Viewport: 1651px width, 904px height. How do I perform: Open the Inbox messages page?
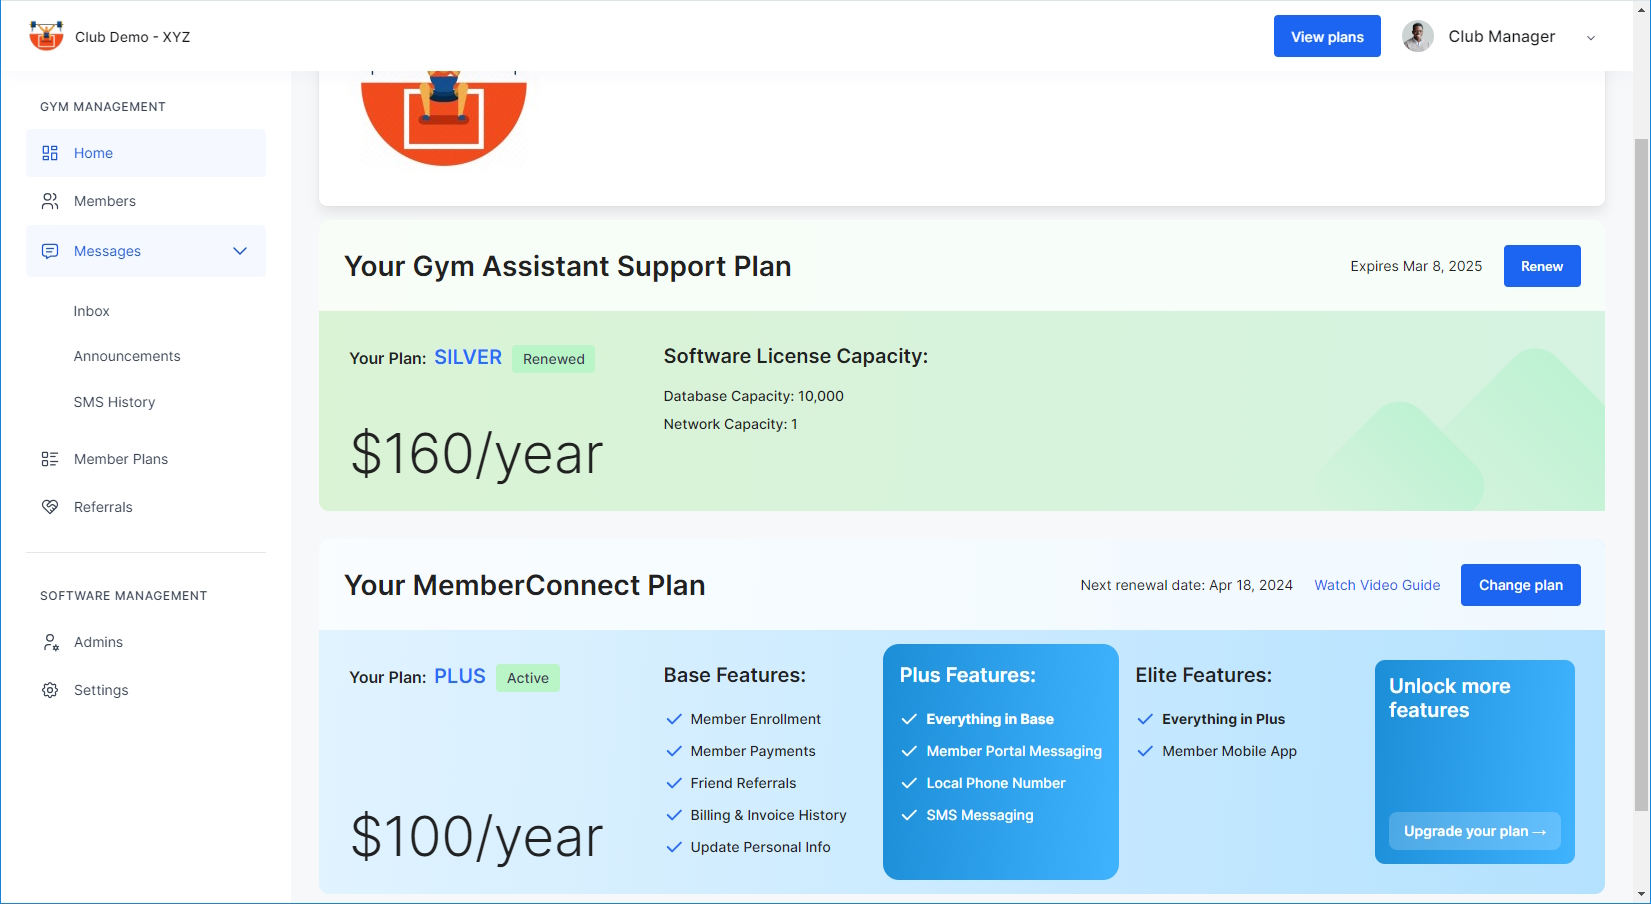point(91,311)
